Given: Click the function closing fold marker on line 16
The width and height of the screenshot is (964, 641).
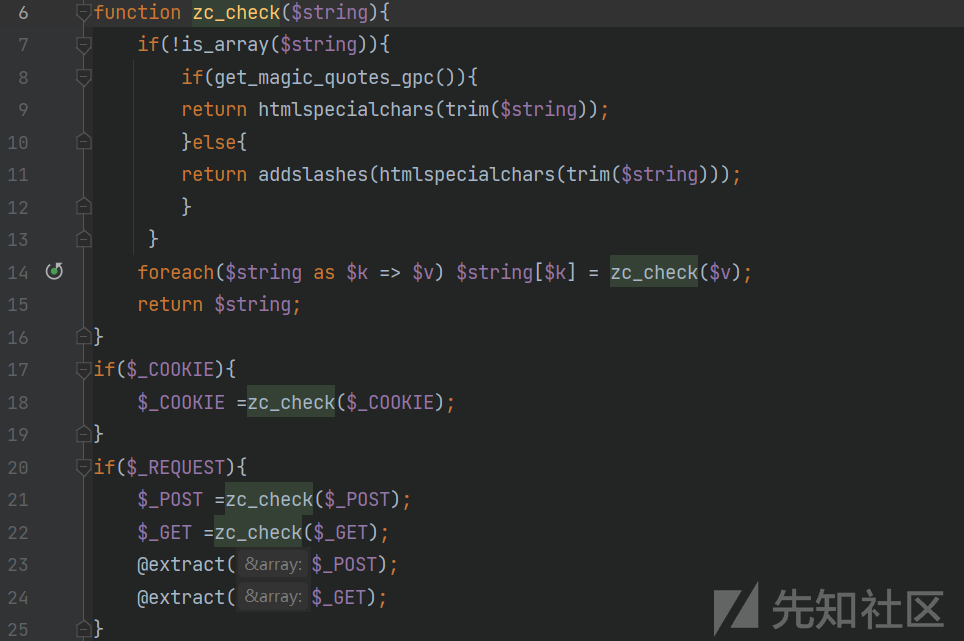Looking at the screenshot, I should pyautogui.click(x=84, y=337).
